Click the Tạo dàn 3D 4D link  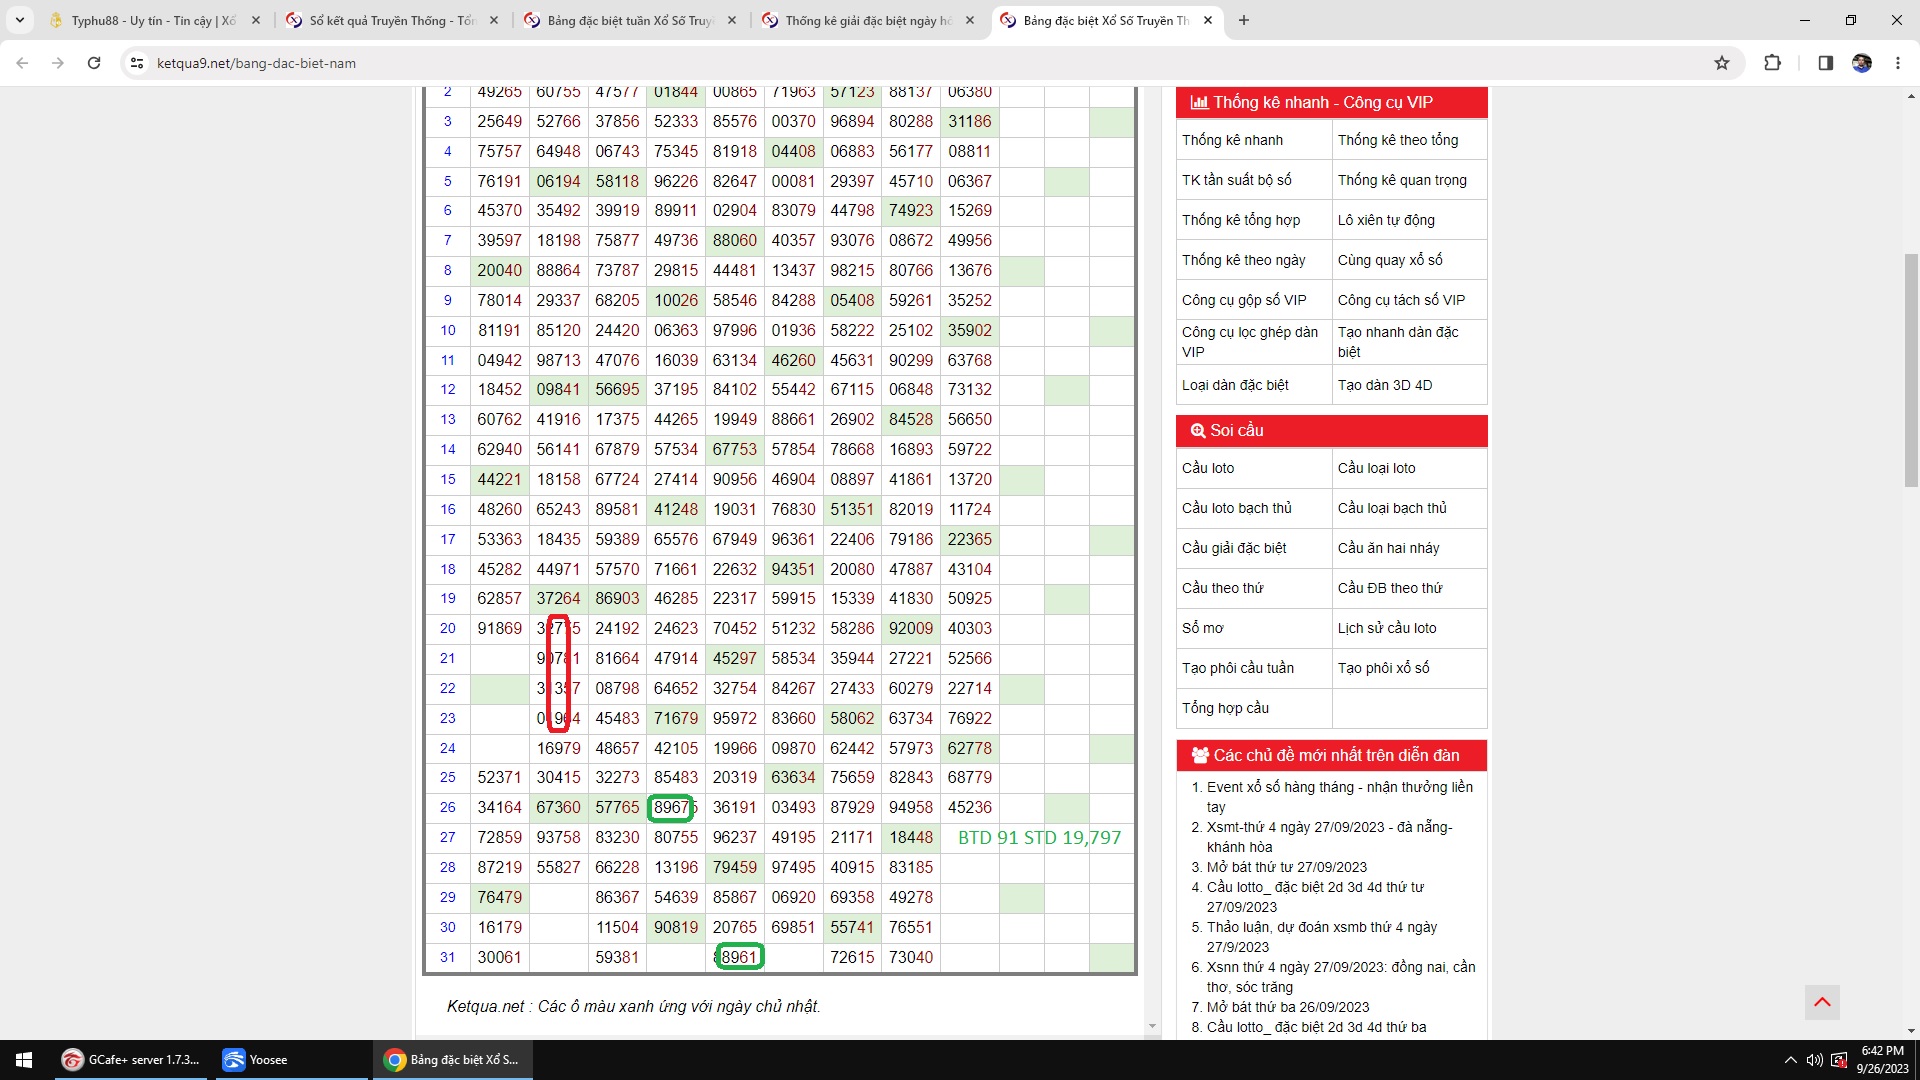tap(1384, 385)
